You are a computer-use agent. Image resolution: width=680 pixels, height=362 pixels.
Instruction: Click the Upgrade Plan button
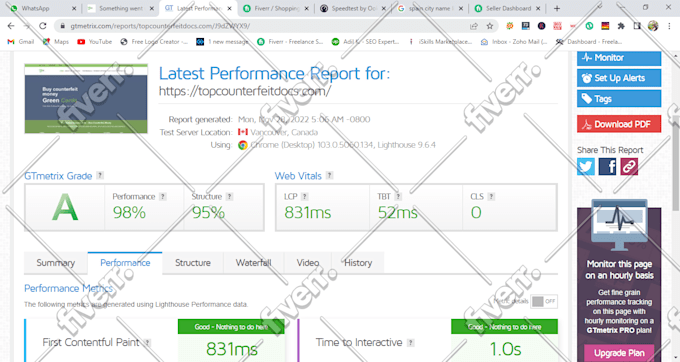[619, 353]
